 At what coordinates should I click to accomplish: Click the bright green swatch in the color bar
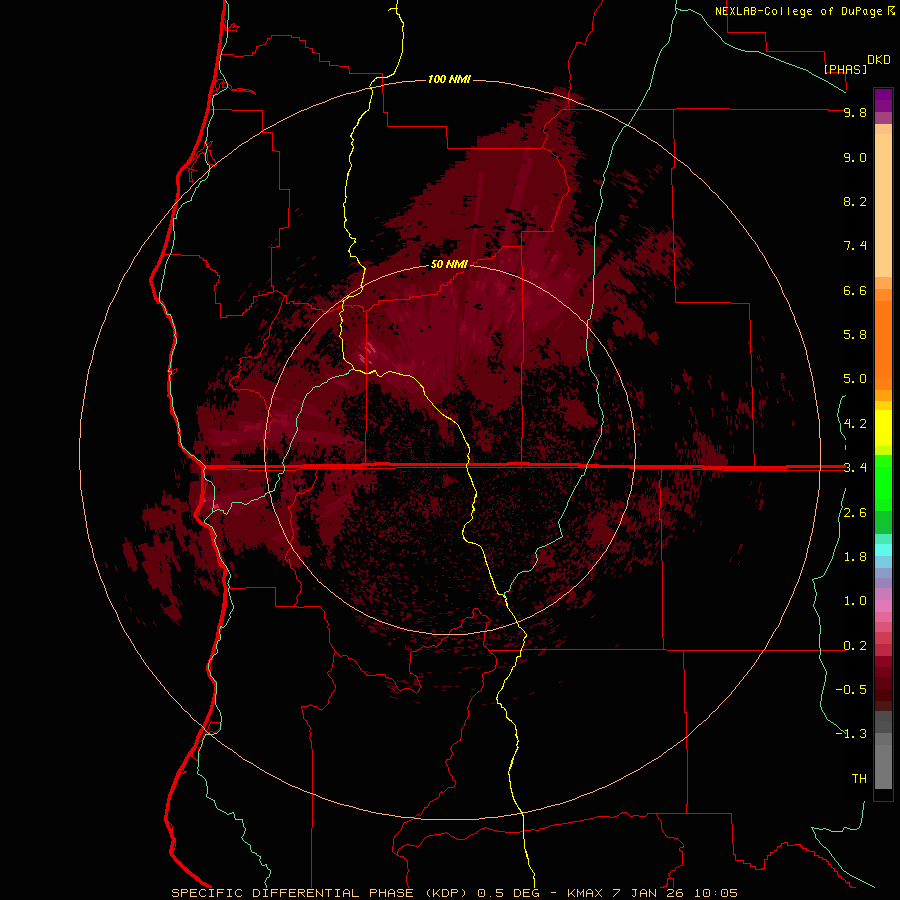(883, 482)
